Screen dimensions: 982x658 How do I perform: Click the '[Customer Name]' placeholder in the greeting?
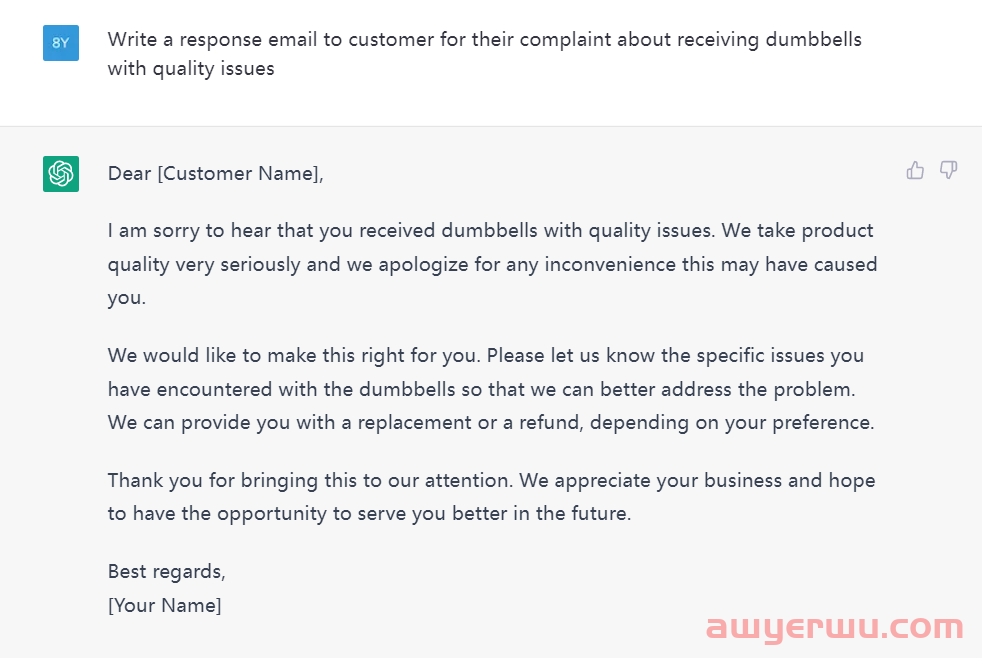pos(238,173)
